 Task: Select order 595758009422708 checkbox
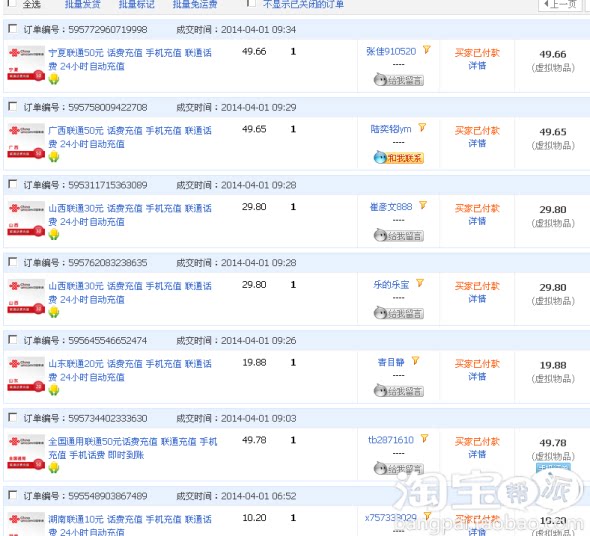(x=12, y=107)
